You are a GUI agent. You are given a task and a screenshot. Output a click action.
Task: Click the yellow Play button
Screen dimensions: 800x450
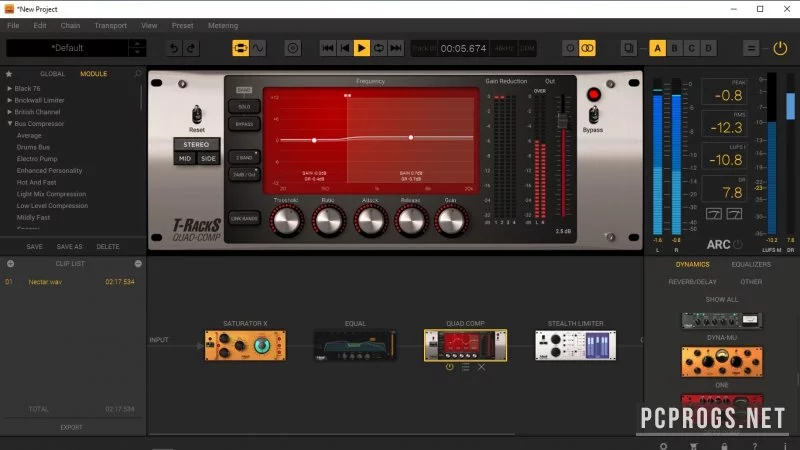click(x=362, y=48)
